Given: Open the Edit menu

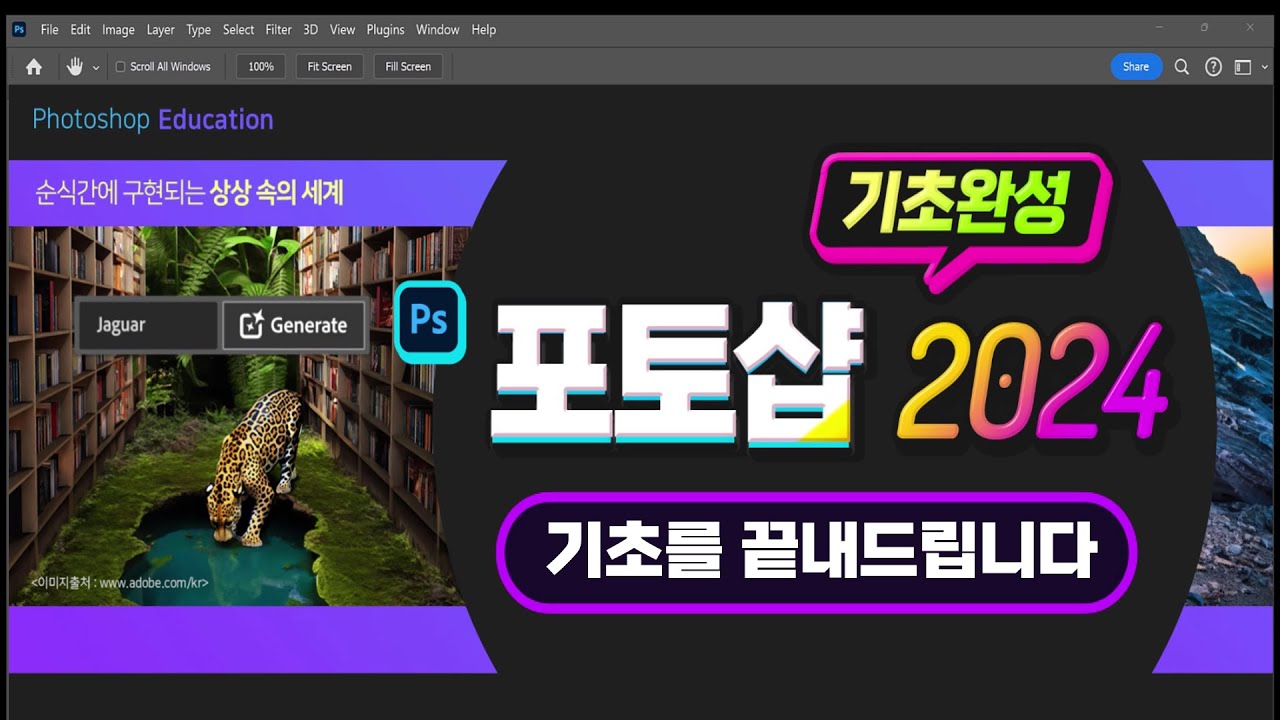Looking at the screenshot, I should 80,30.
